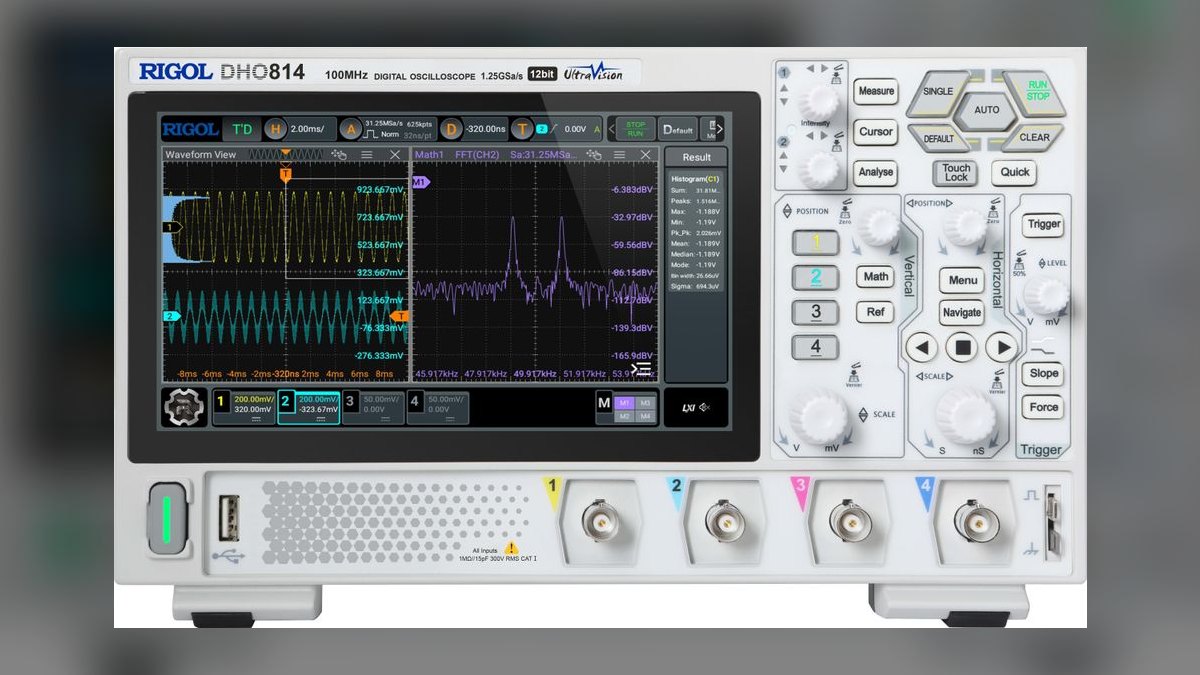Toggle the M4 math channel box
The width and height of the screenshot is (1200, 675).
[x=645, y=416]
